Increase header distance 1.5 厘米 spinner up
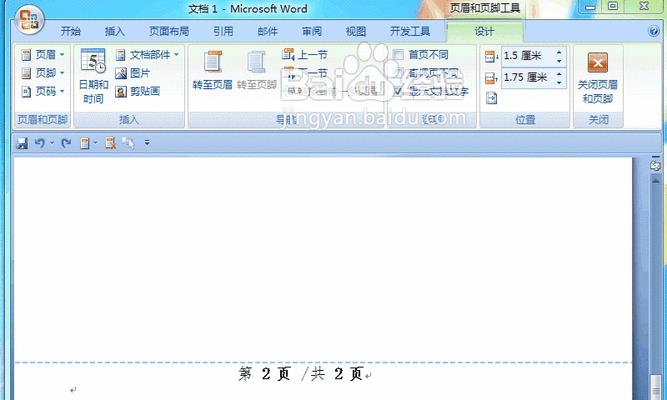 [x=559, y=52]
